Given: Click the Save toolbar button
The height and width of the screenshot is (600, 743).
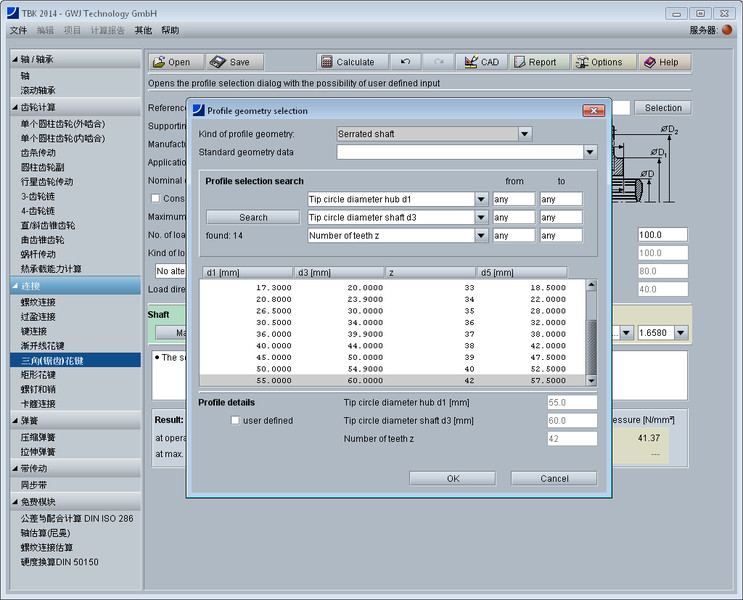Looking at the screenshot, I should 230,62.
